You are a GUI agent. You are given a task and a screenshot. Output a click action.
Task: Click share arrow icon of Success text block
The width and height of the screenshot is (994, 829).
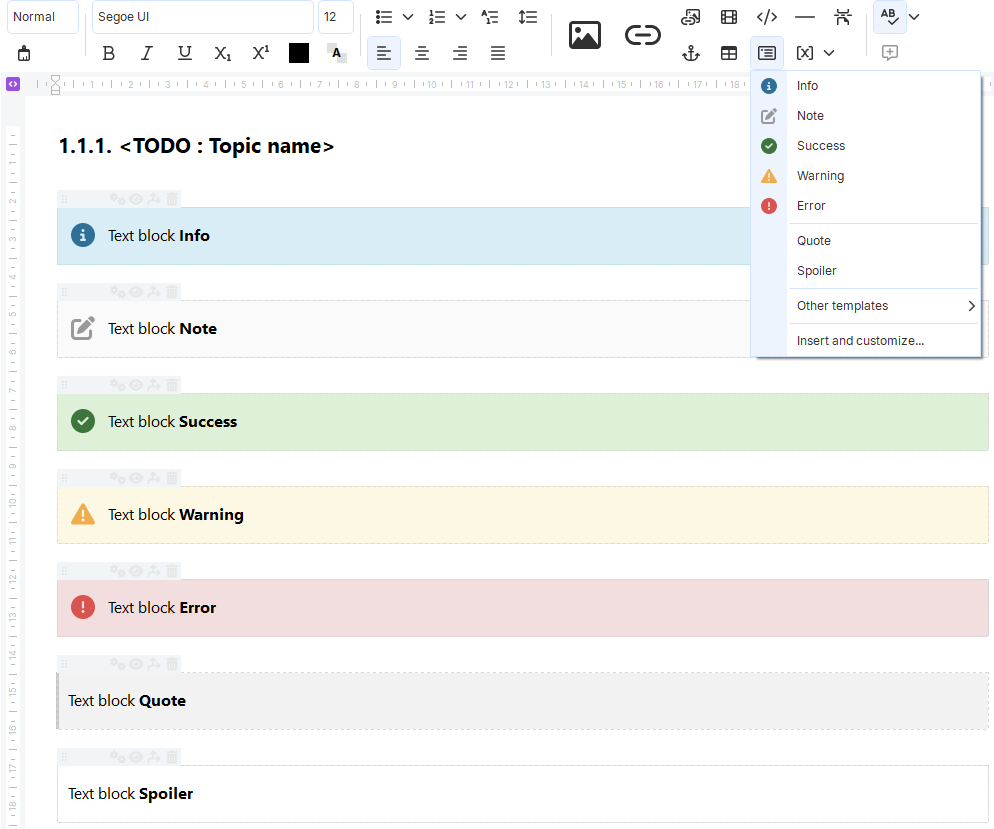click(154, 385)
